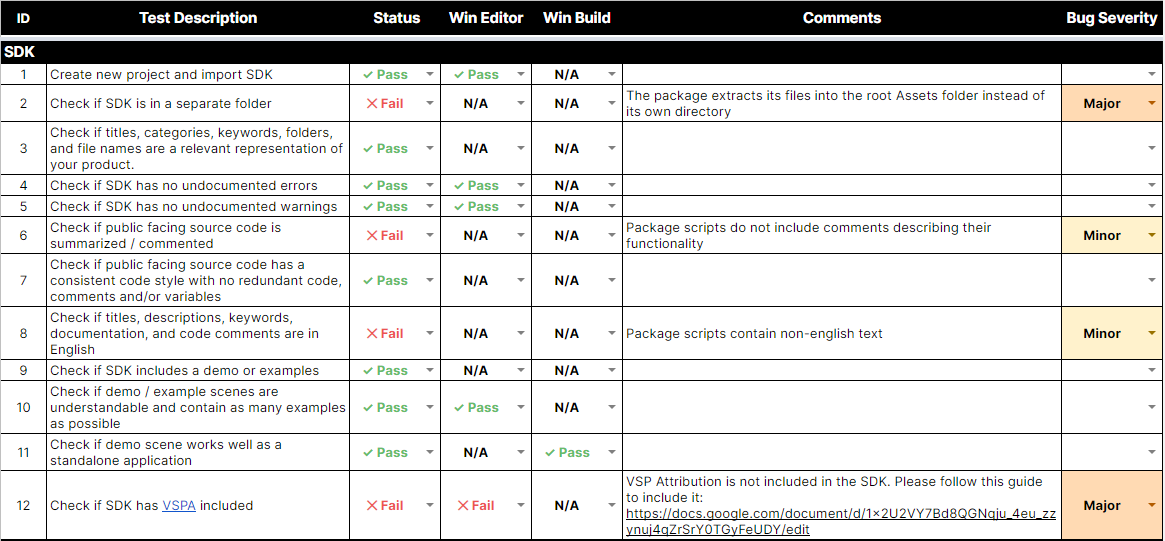The width and height of the screenshot is (1165, 541).
Task: Select the comment about non-english text
Action: click(x=754, y=334)
